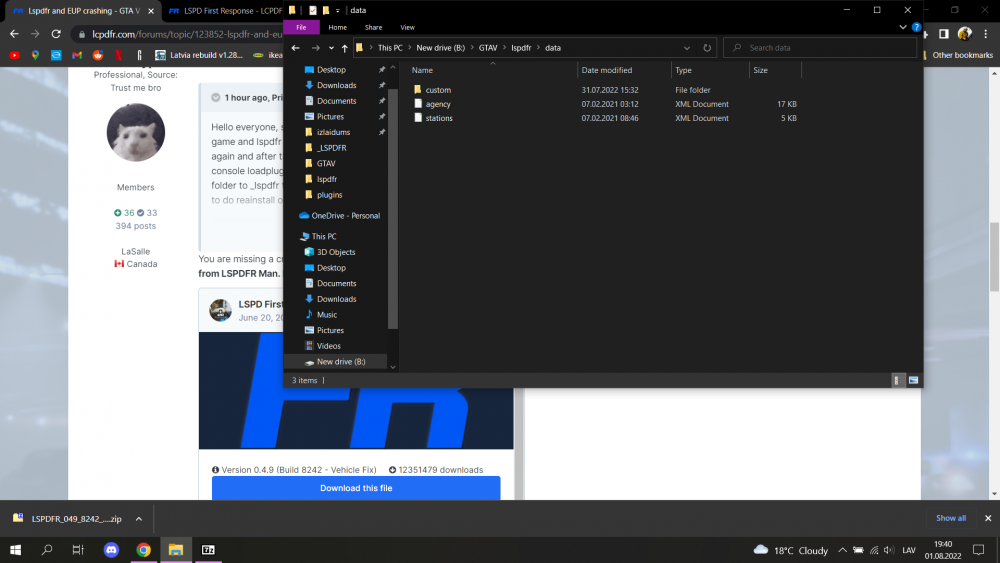Open GTAV folder in navigation pane
The height and width of the screenshot is (563, 1000).
tap(326, 163)
